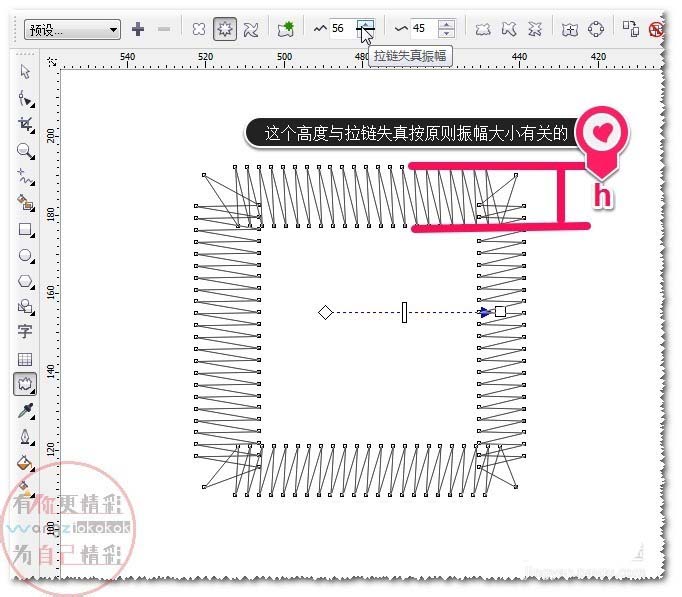Screen dimensions: 682x597
Task: Select the Ellipse tool
Action: click(25, 255)
